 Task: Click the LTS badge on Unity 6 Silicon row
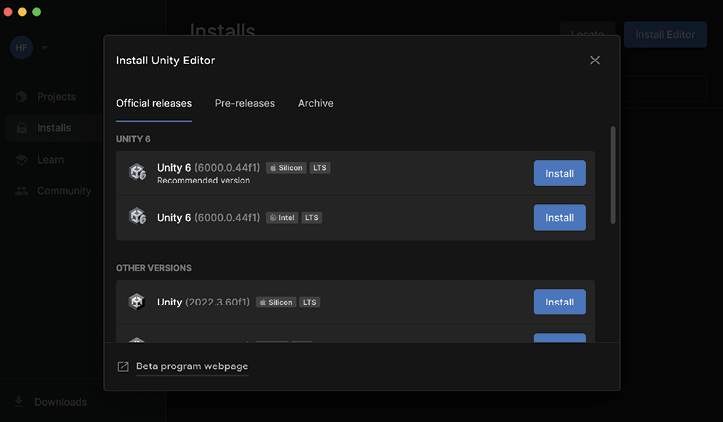click(320, 168)
